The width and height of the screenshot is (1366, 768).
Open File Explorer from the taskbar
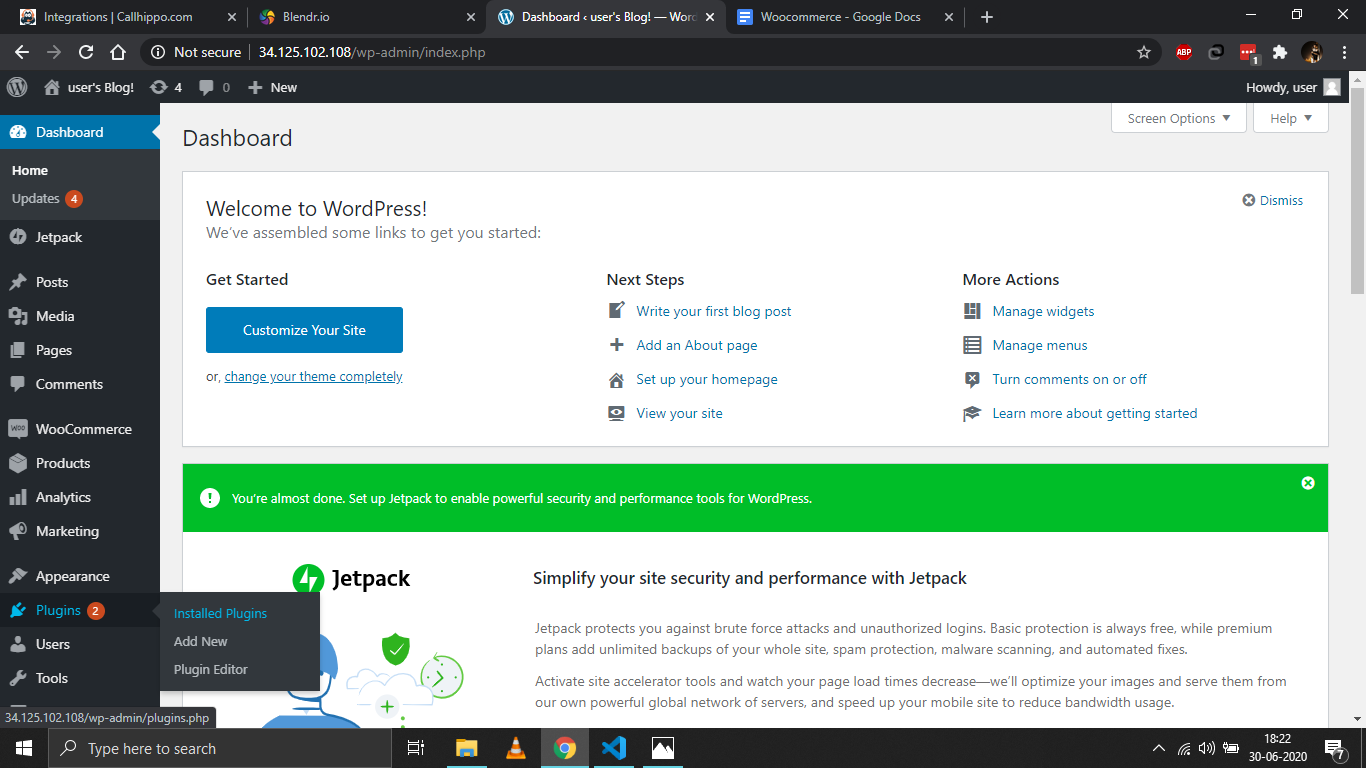pos(467,748)
